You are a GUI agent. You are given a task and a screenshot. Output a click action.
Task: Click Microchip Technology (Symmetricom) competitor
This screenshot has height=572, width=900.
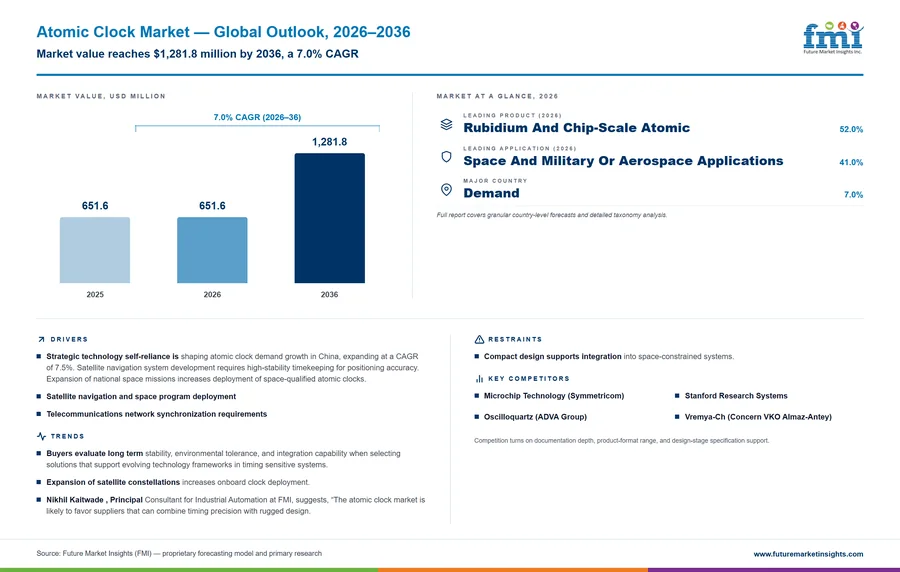554,396
